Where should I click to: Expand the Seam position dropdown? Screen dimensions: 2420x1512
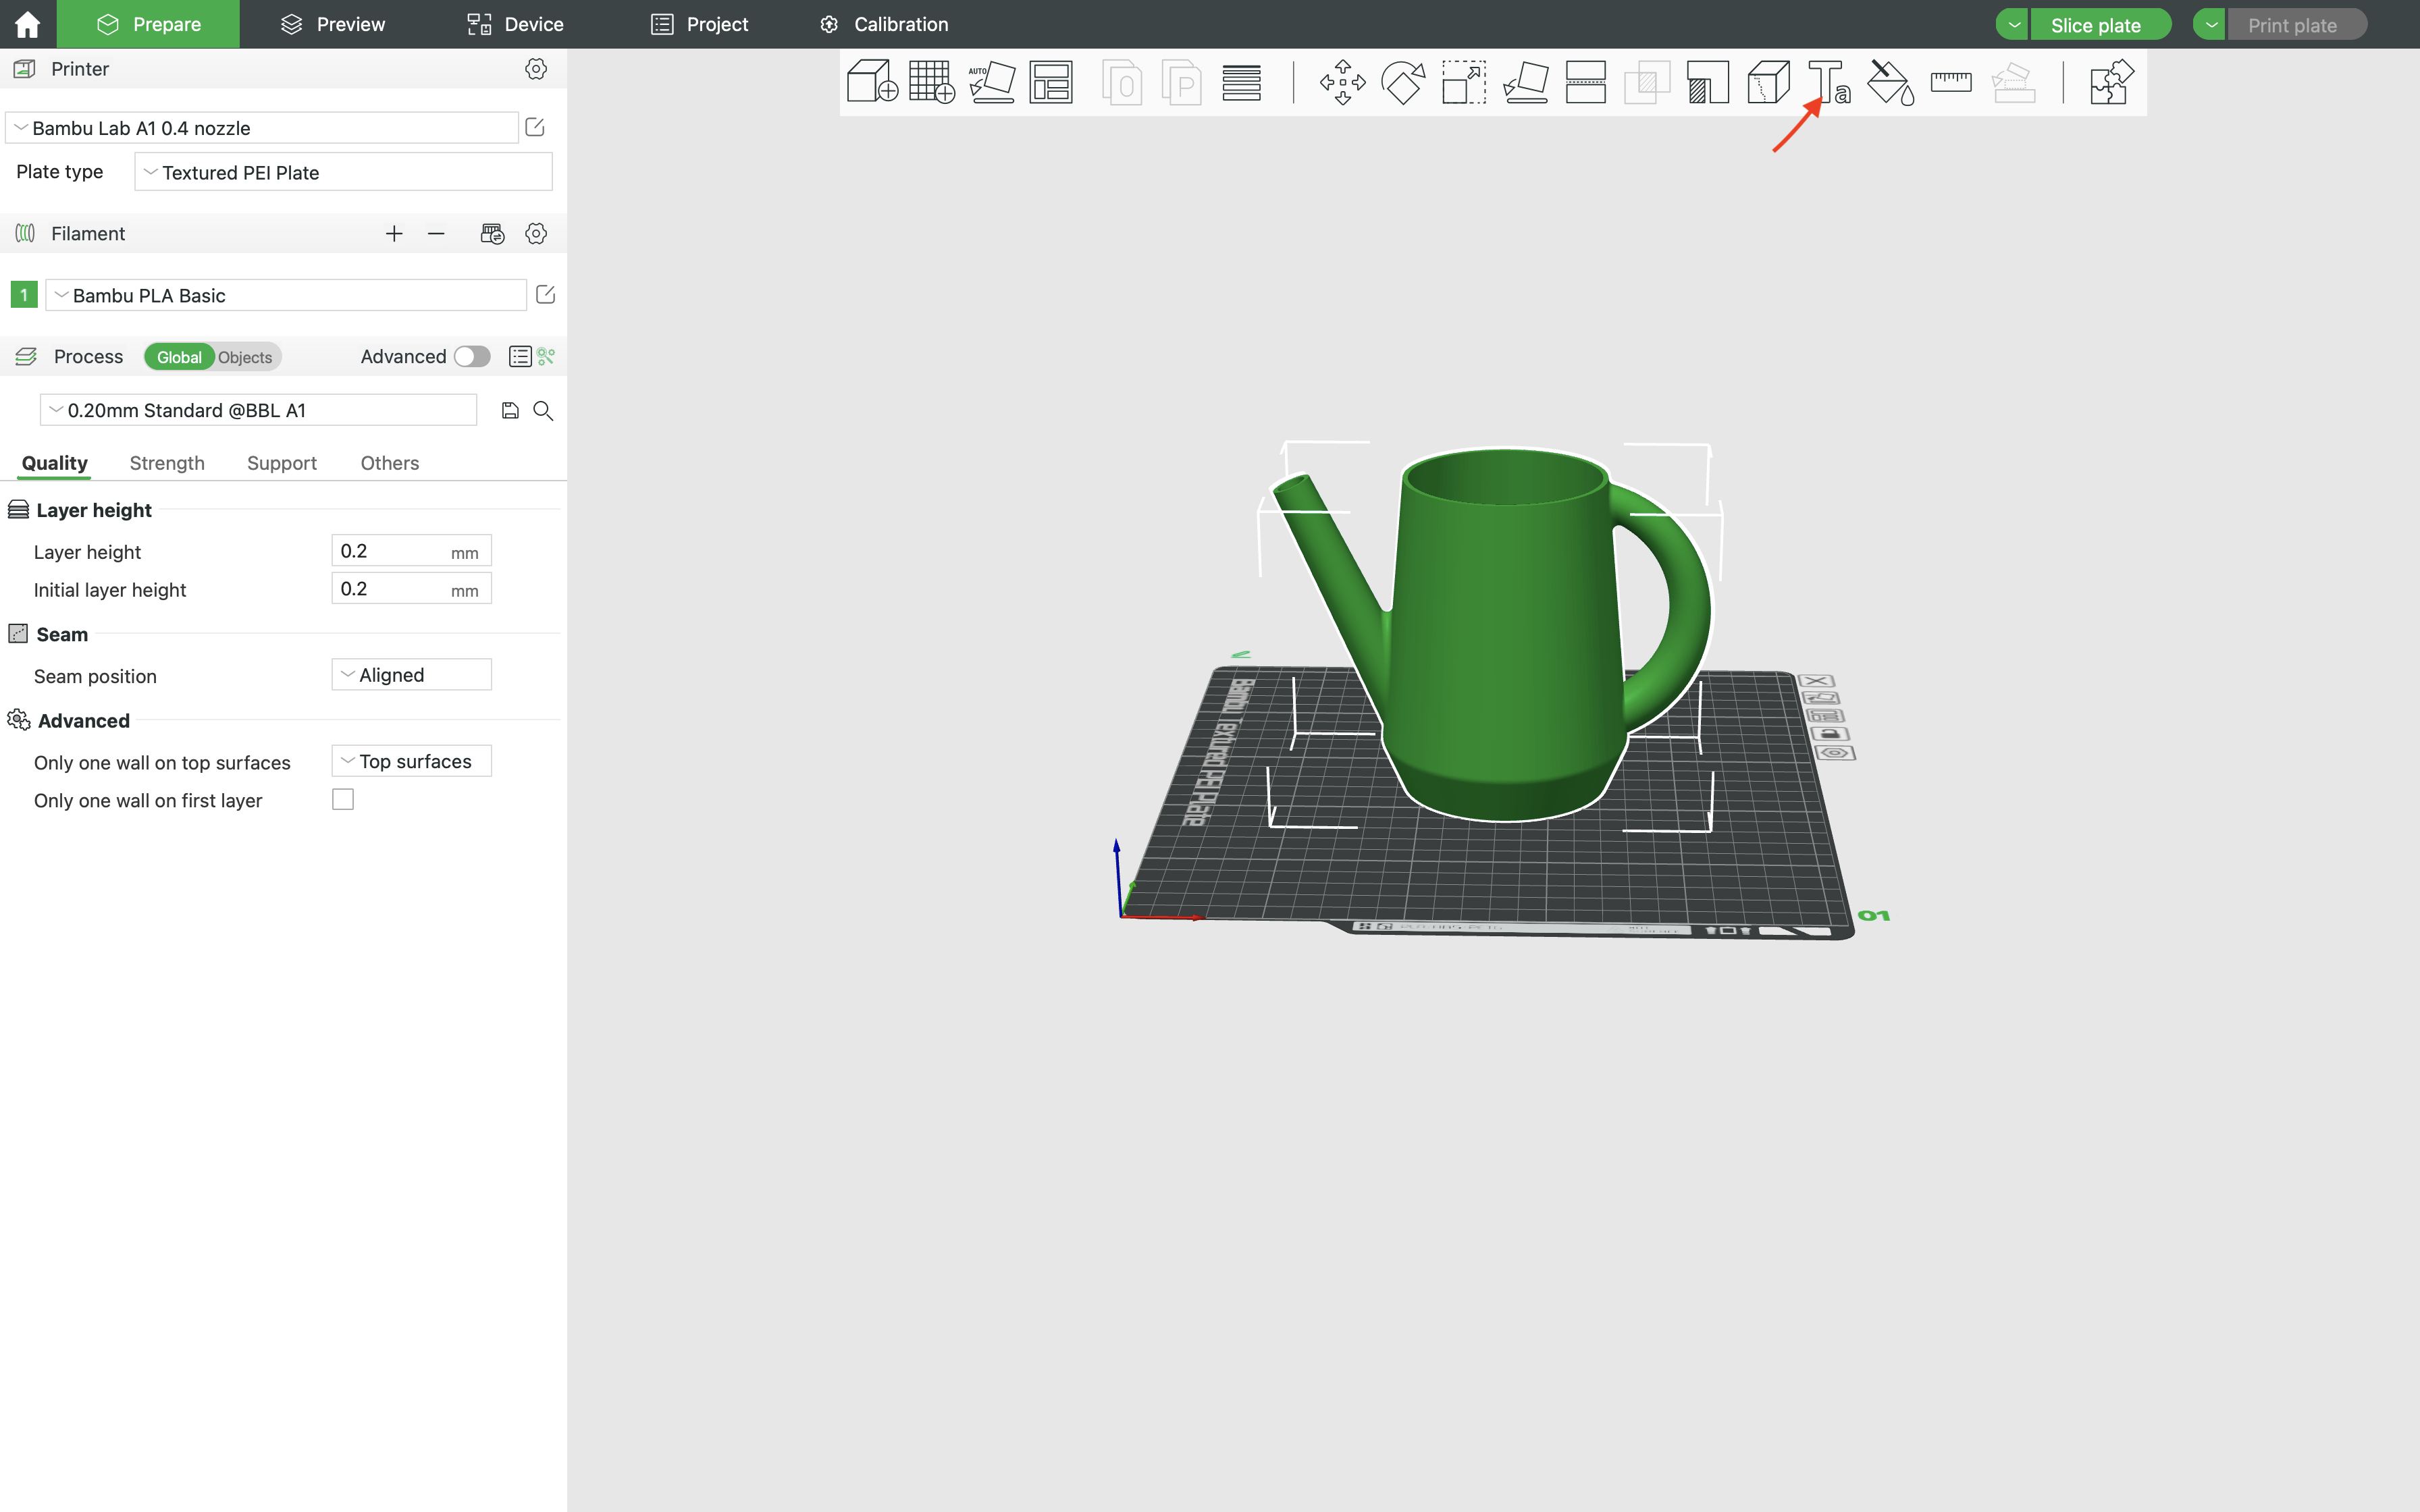point(411,675)
